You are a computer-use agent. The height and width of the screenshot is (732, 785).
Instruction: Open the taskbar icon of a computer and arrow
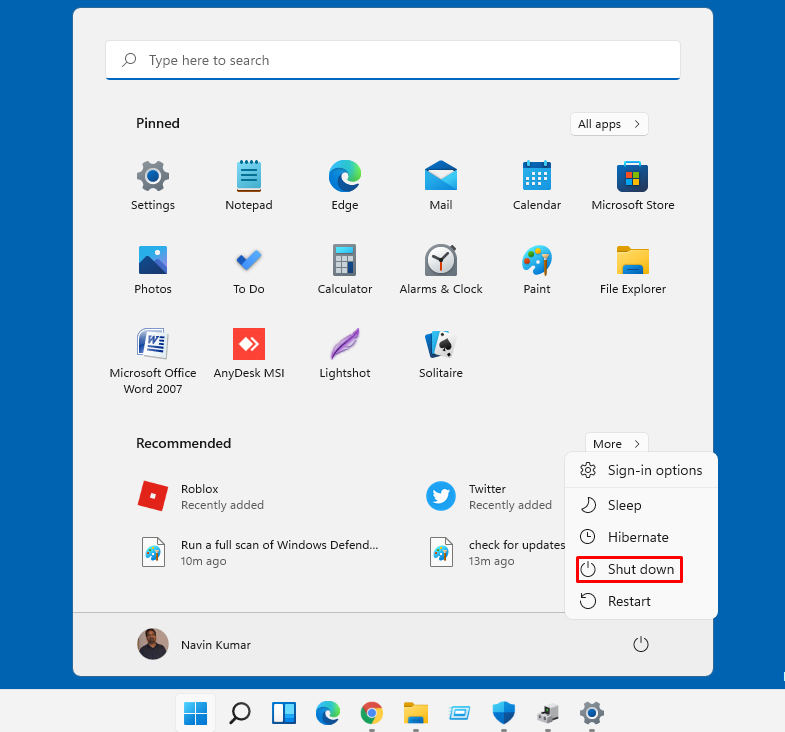(x=548, y=713)
